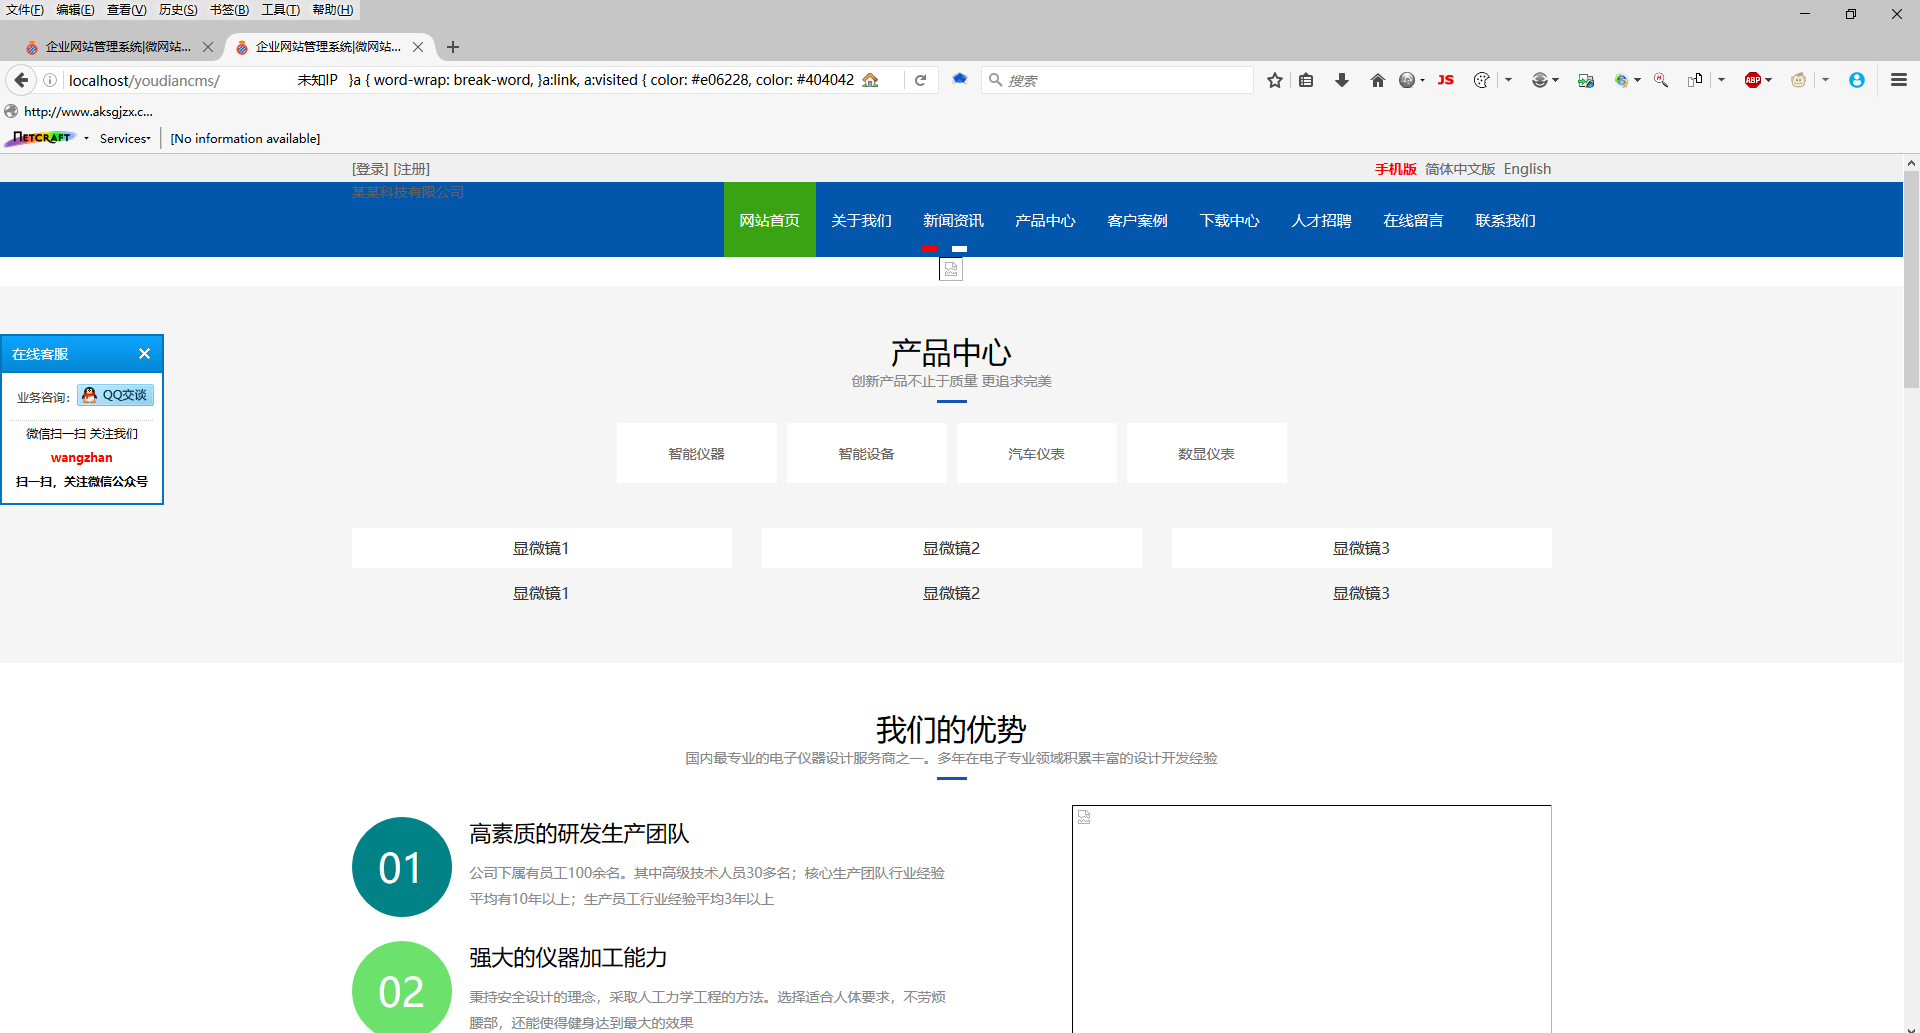Reload the page with the refresh icon
This screenshot has width=1920, height=1033.
pos(920,80)
